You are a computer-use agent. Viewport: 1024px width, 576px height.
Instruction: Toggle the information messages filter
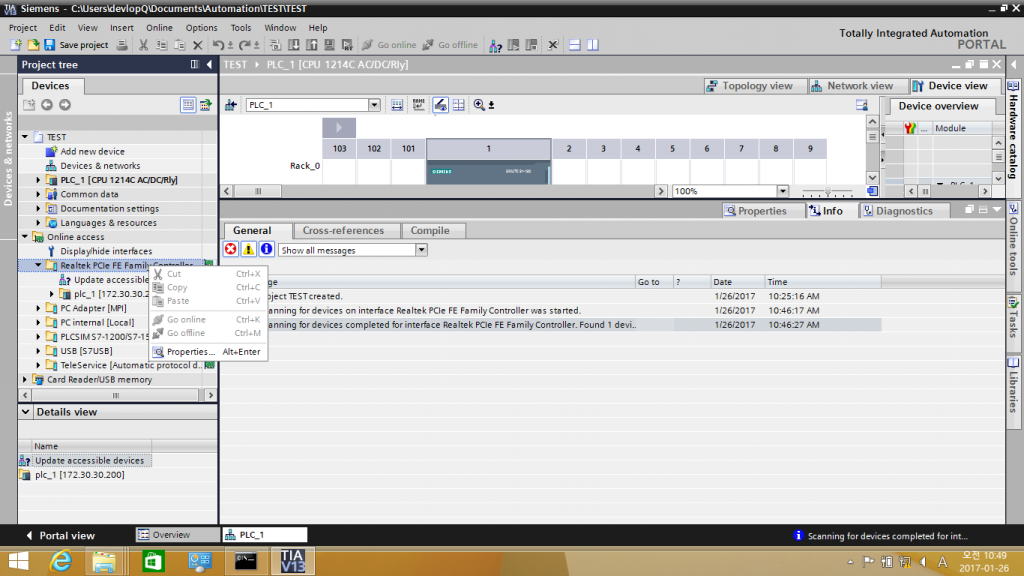click(266, 249)
